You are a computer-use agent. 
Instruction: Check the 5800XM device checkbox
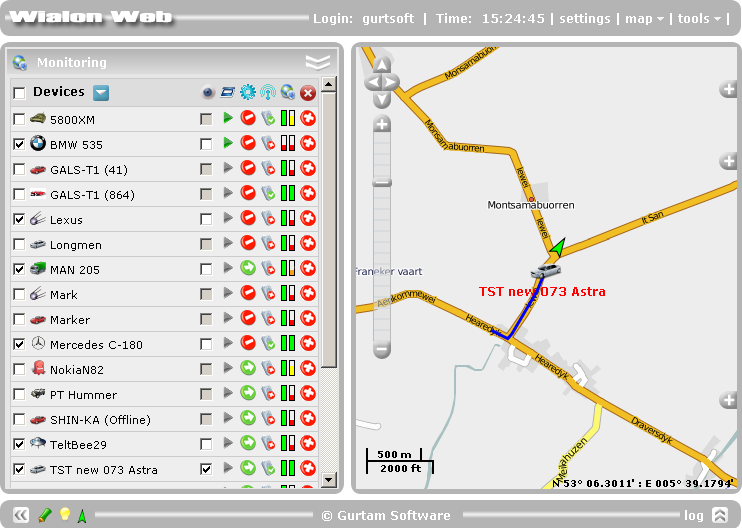tap(19, 119)
